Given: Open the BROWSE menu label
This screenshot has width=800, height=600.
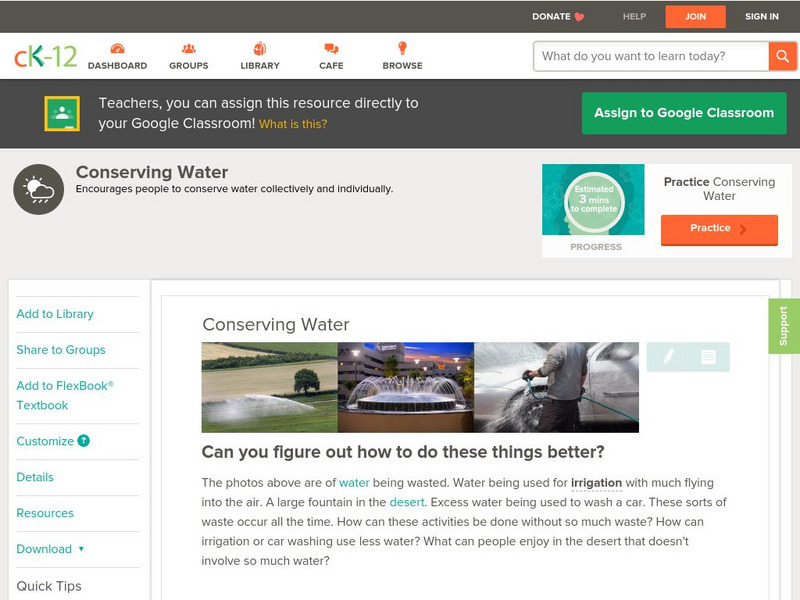Looking at the screenshot, I should (403, 66).
